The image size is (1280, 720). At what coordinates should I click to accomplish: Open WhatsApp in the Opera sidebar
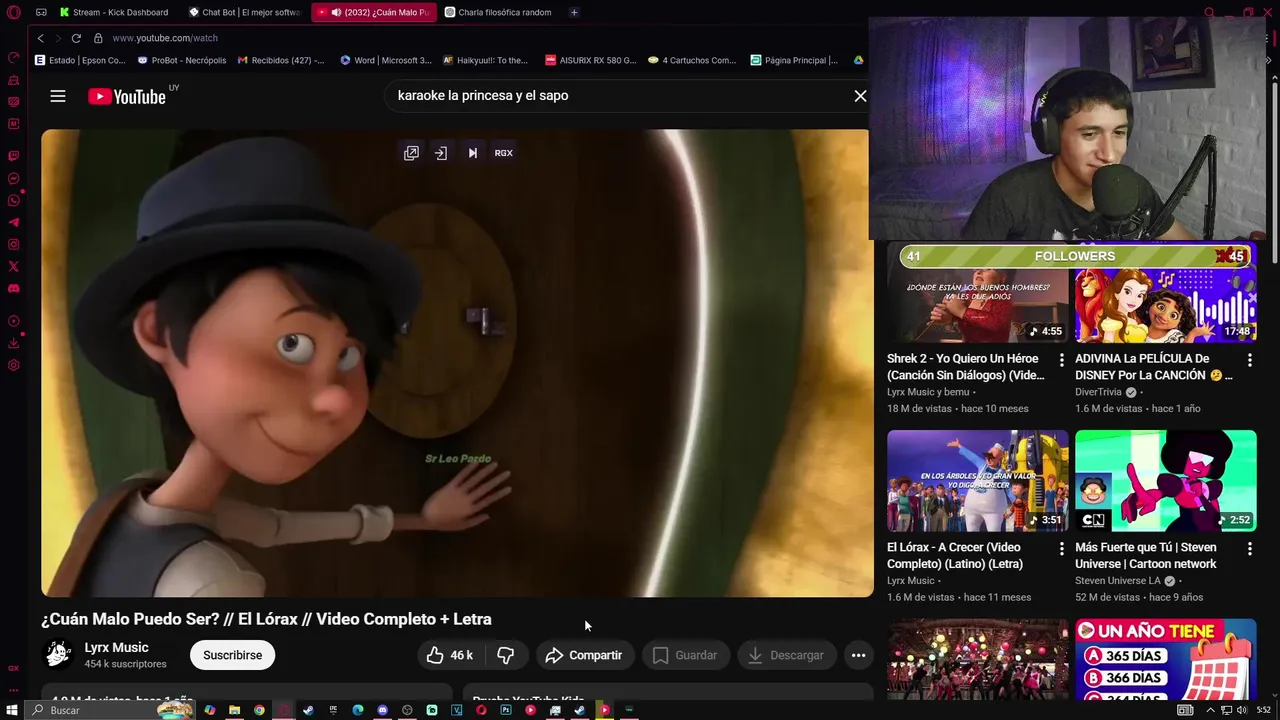[x=13, y=200]
